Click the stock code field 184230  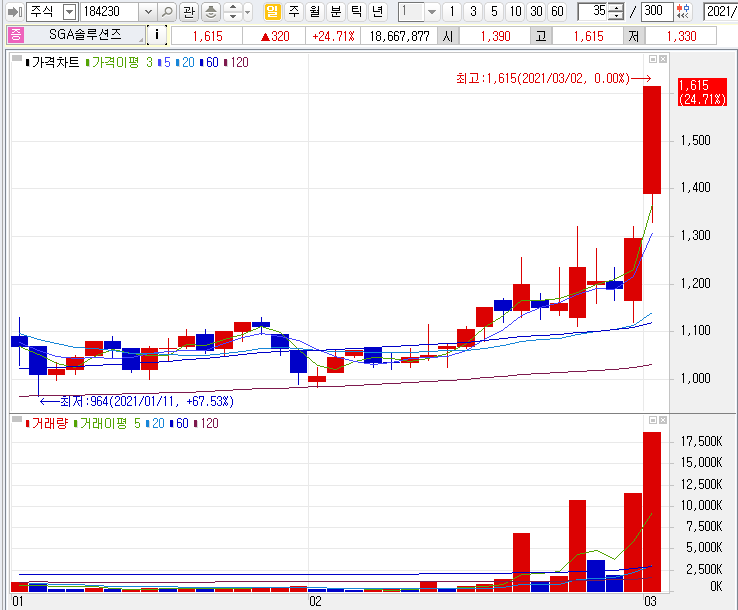coord(110,12)
